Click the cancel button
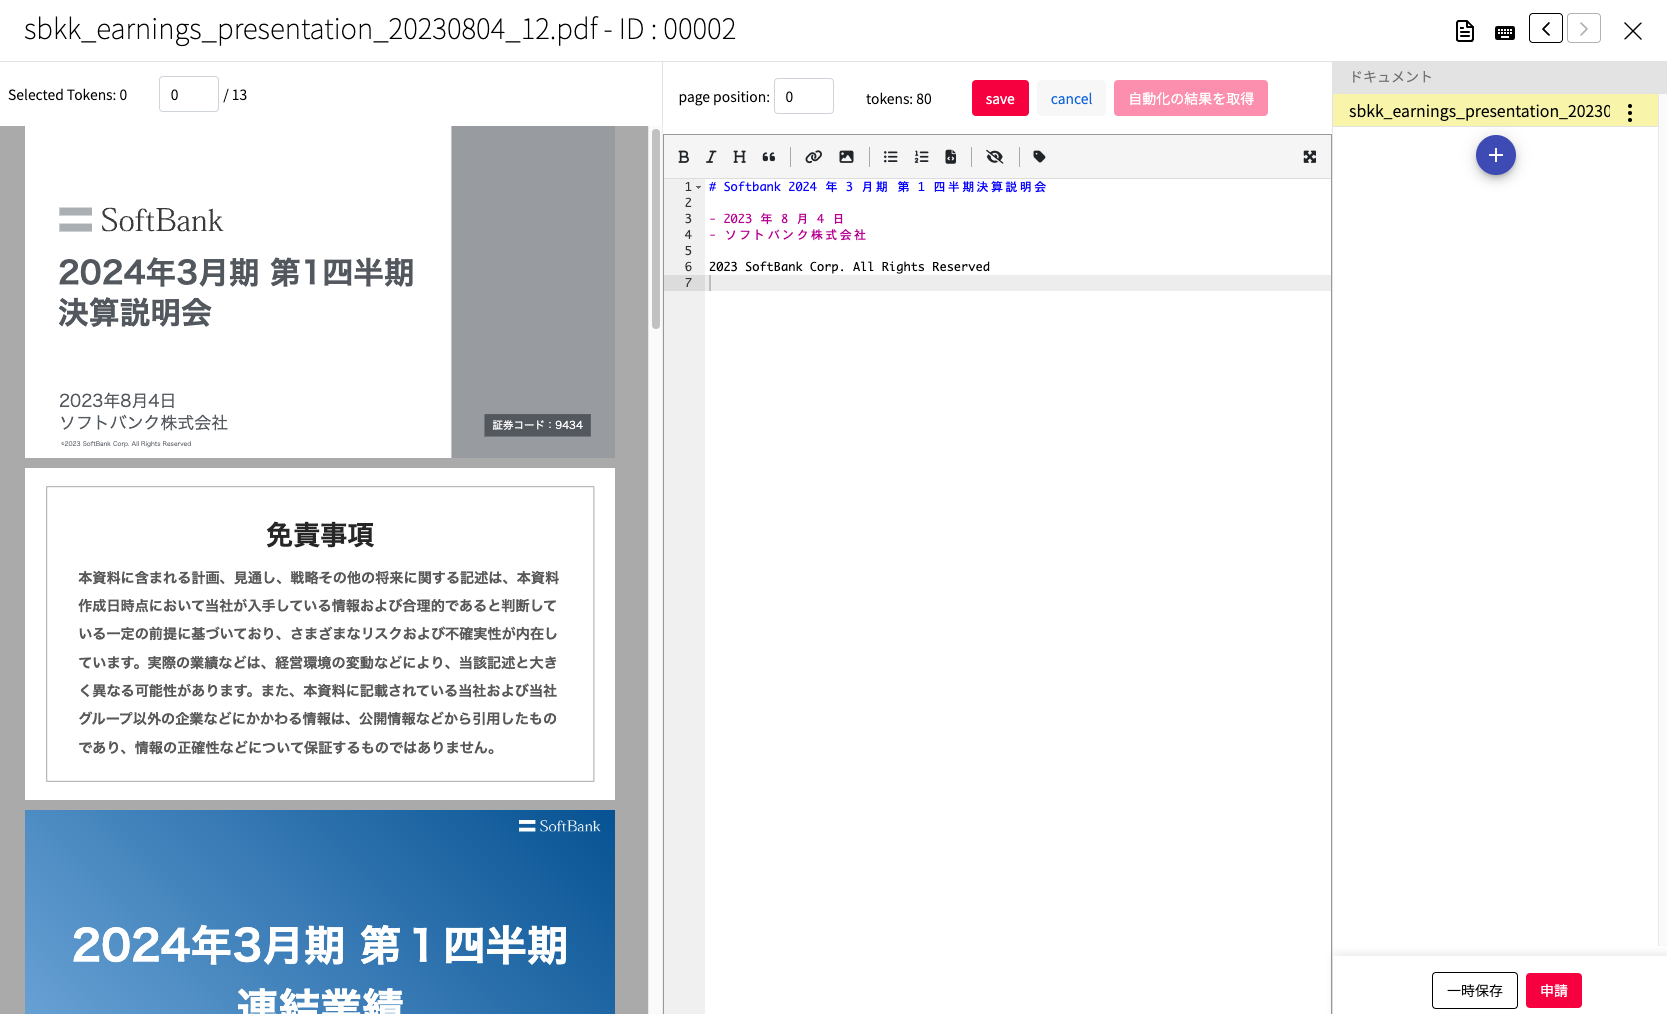Image resolution: width=1667 pixels, height=1014 pixels. (x=1071, y=98)
